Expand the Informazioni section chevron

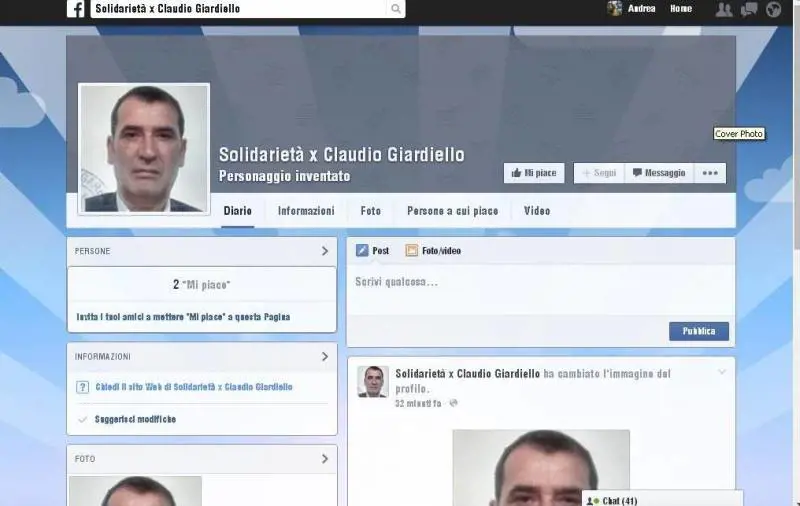coord(325,356)
